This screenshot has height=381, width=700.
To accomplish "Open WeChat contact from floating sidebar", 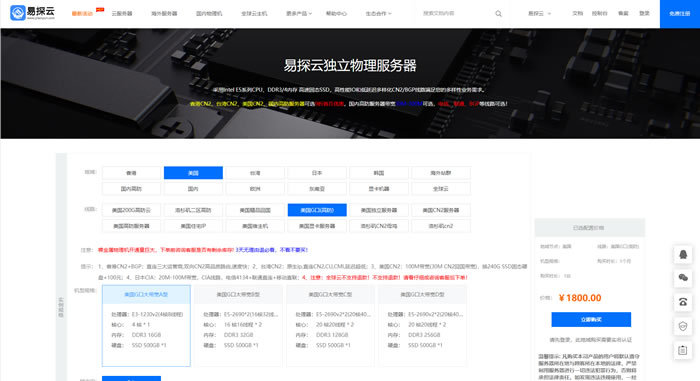I will coord(683,278).
